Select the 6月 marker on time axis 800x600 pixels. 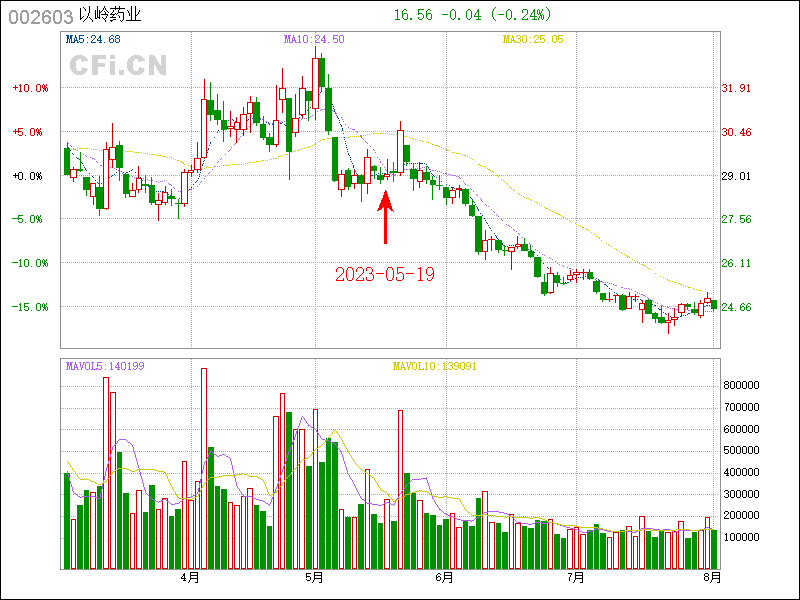(x=445, y=578)
